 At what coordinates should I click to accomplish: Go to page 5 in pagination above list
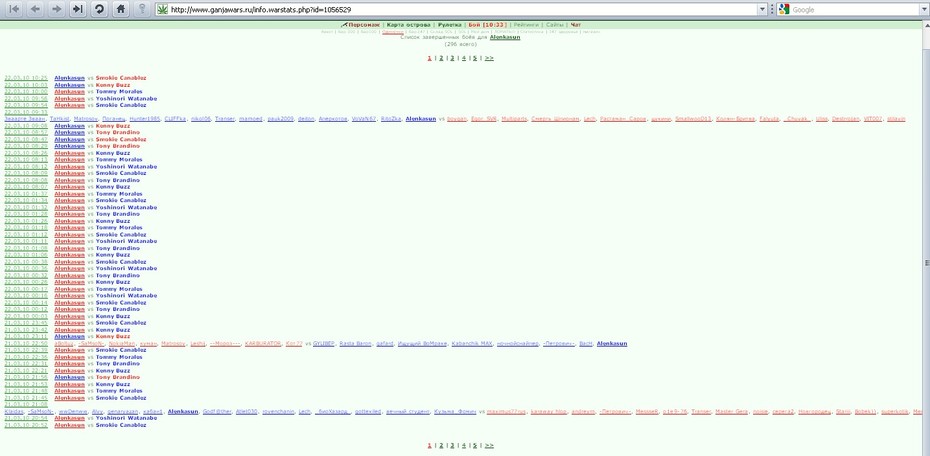tap(474, 58)
